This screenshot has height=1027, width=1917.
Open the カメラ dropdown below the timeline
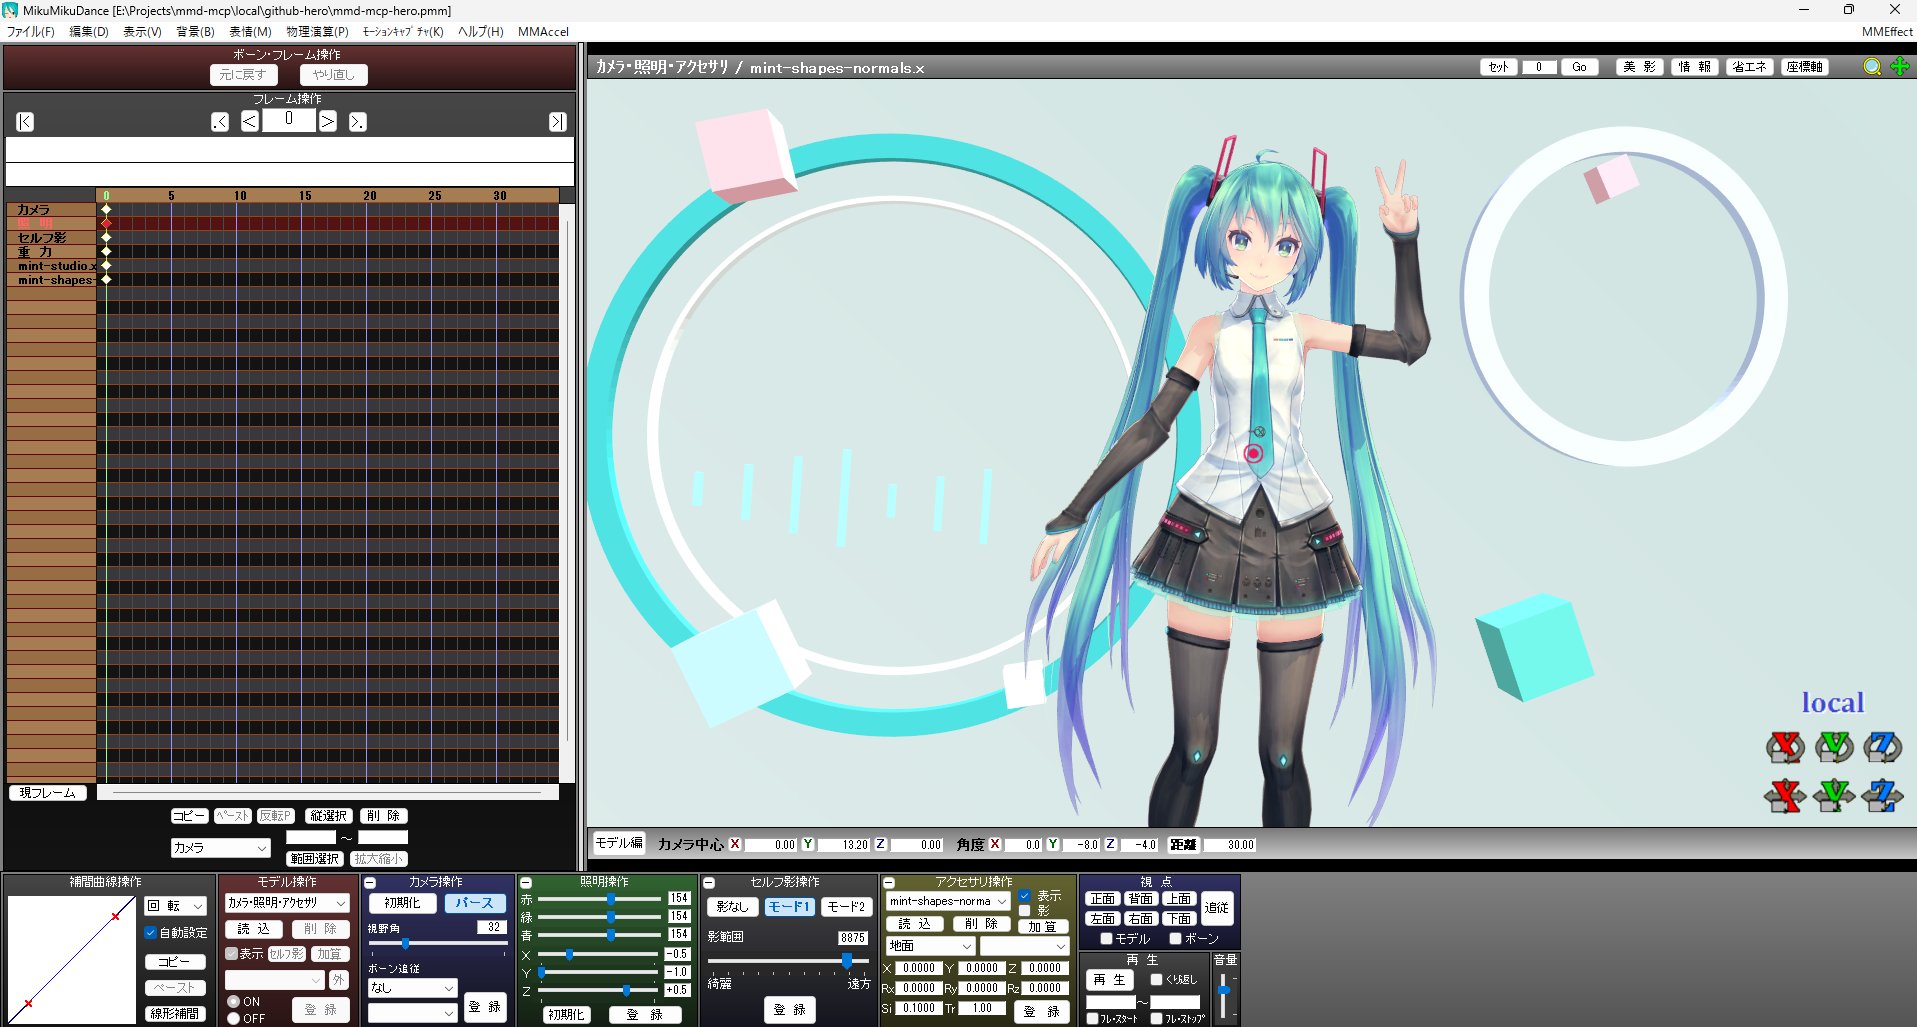coord(221,848)
